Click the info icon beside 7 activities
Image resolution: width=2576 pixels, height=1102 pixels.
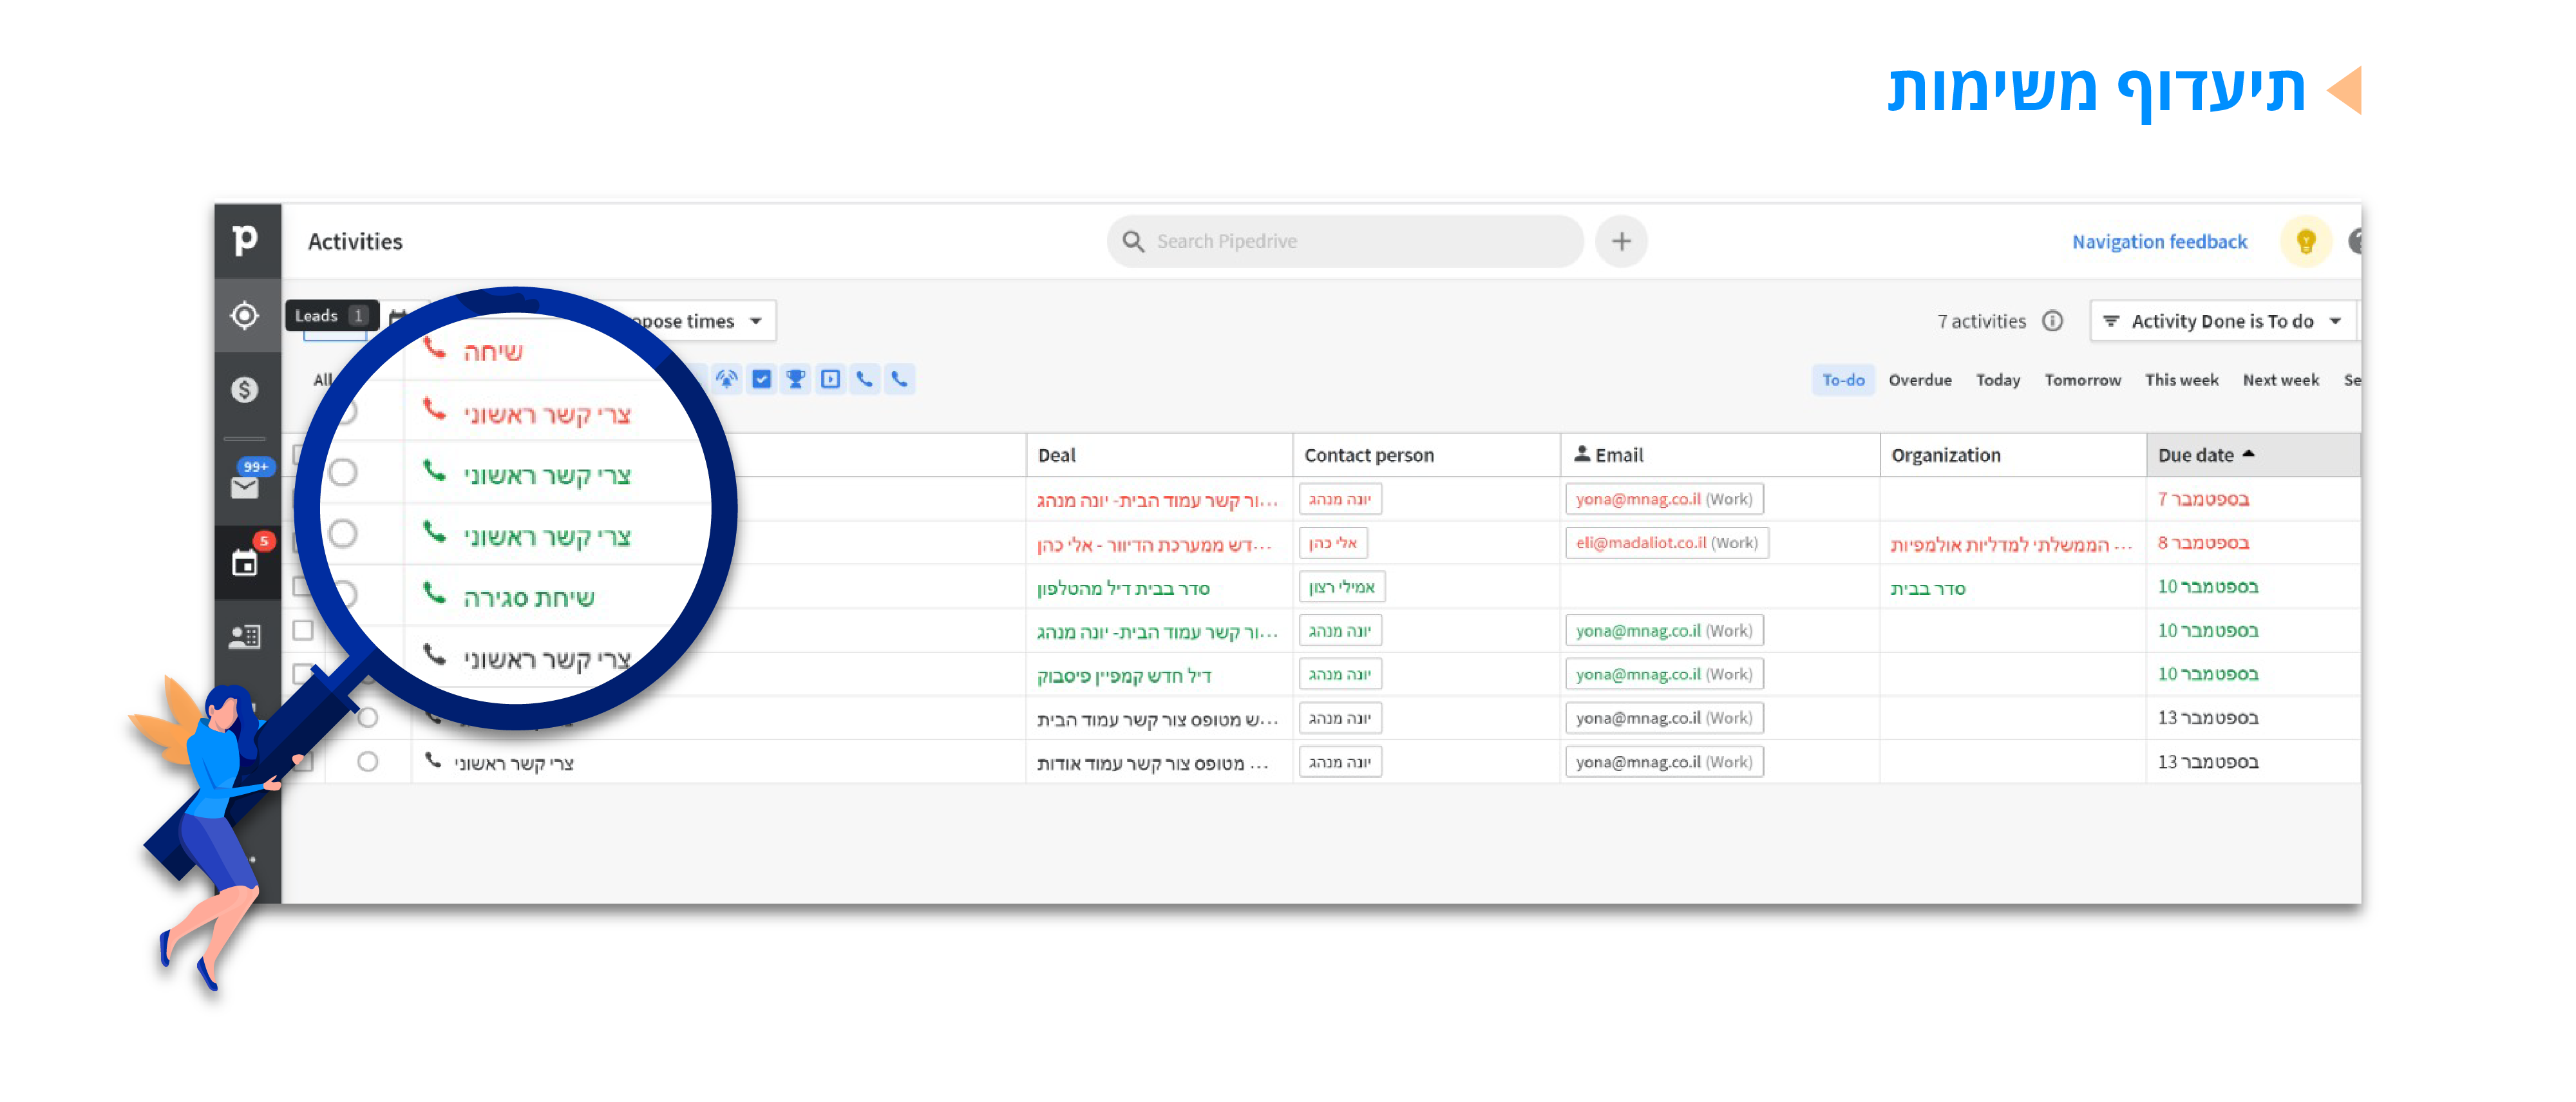click(x=2053, y=321)
